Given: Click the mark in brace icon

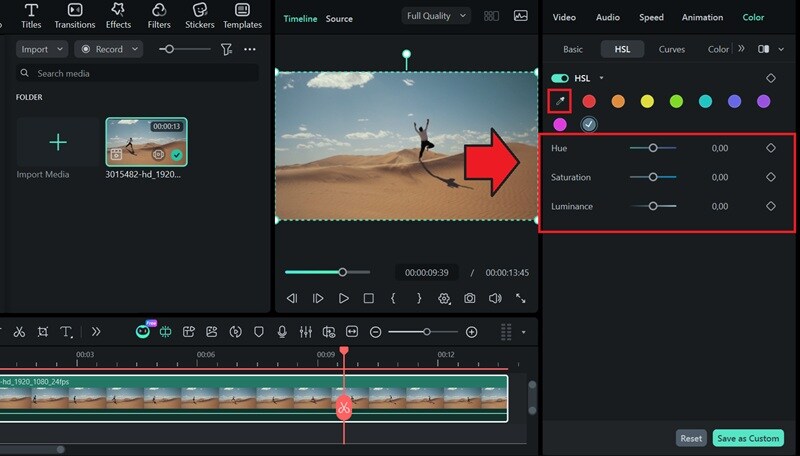Looking at the screenshot, I should pos(393,298).
